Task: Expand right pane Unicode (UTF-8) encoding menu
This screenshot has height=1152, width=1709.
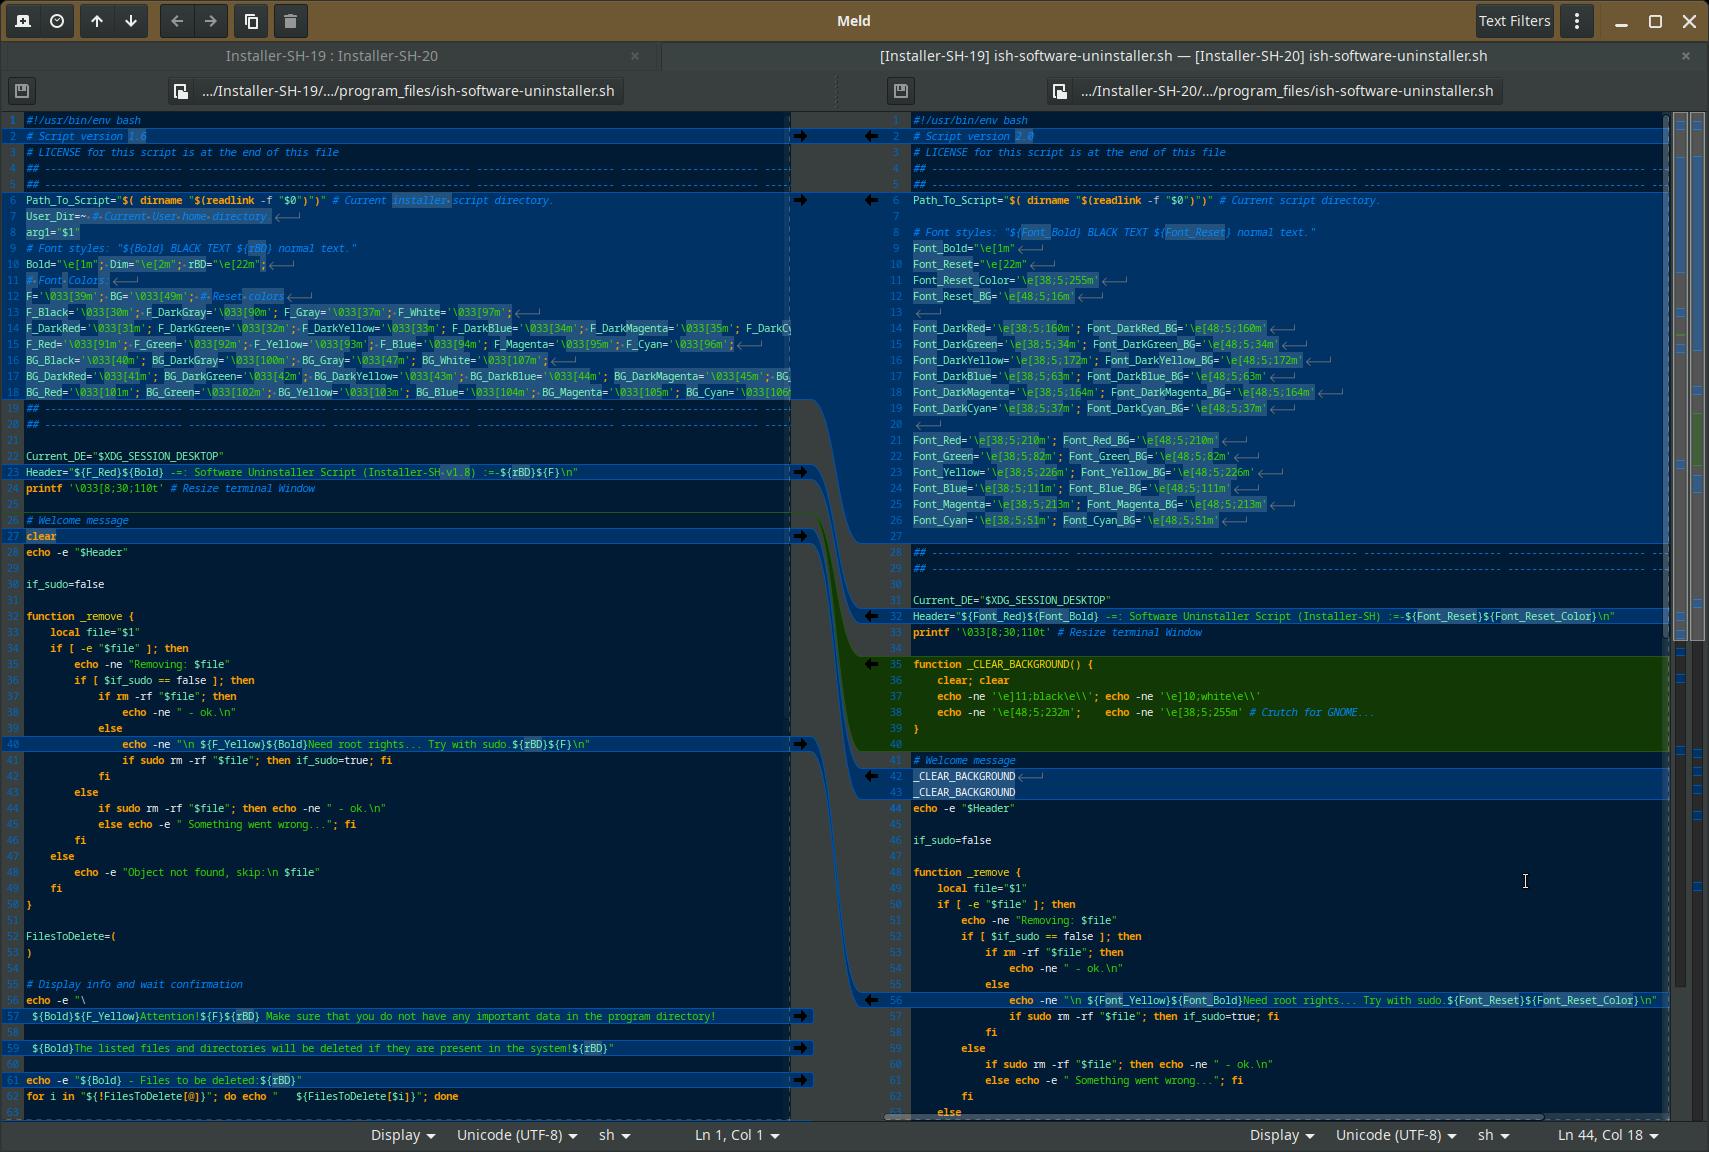Action: click(1395, 1135)
